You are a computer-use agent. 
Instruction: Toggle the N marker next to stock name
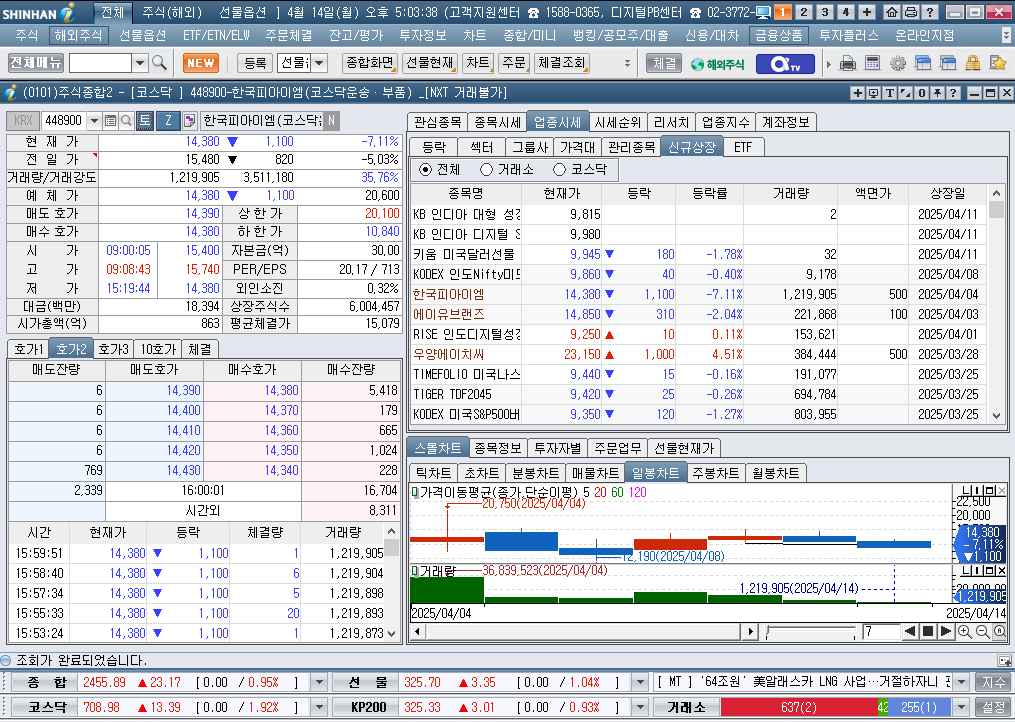click(x=331, y=120)
